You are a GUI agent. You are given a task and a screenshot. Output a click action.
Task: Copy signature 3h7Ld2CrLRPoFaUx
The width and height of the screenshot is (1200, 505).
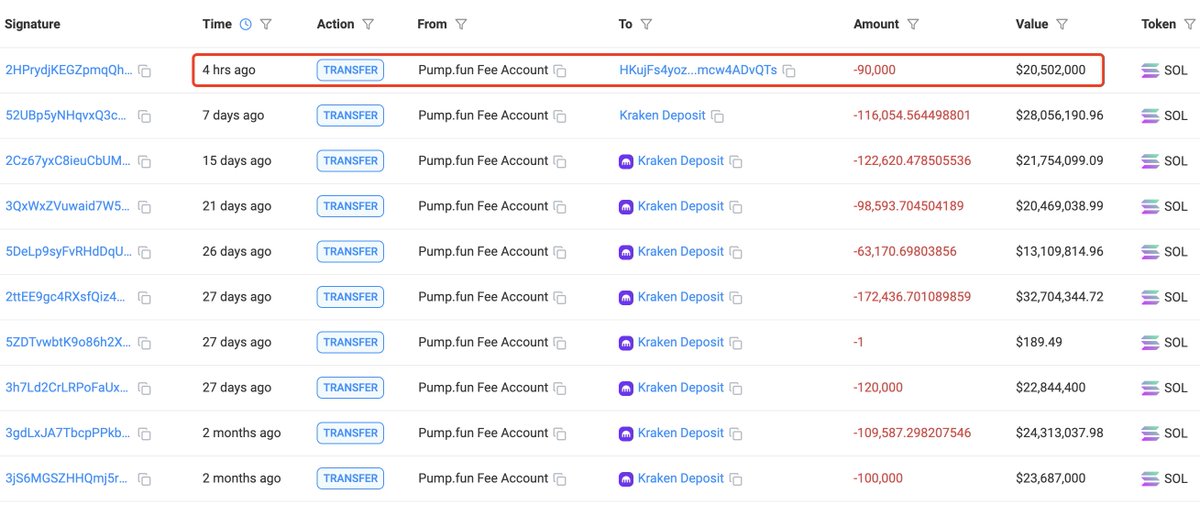coord(145,388)
